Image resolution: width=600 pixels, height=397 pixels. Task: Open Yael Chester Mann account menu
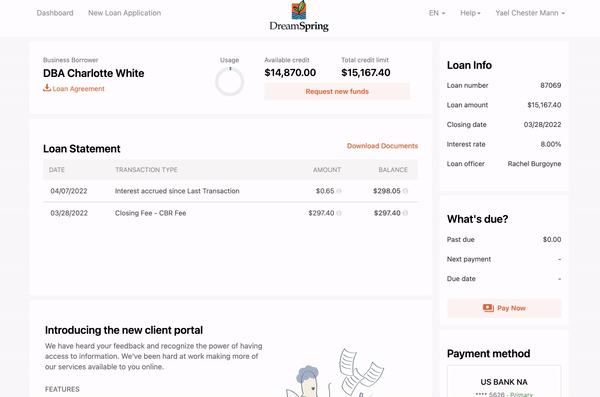click(530, 13)
